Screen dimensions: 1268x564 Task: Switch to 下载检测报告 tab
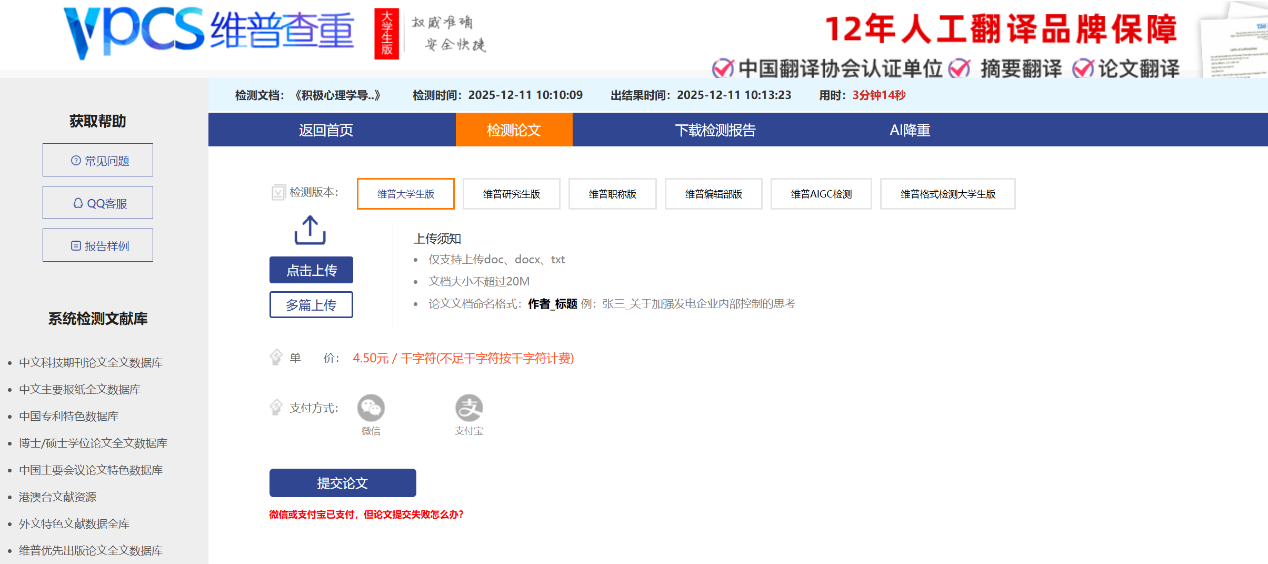click(715, 130)
